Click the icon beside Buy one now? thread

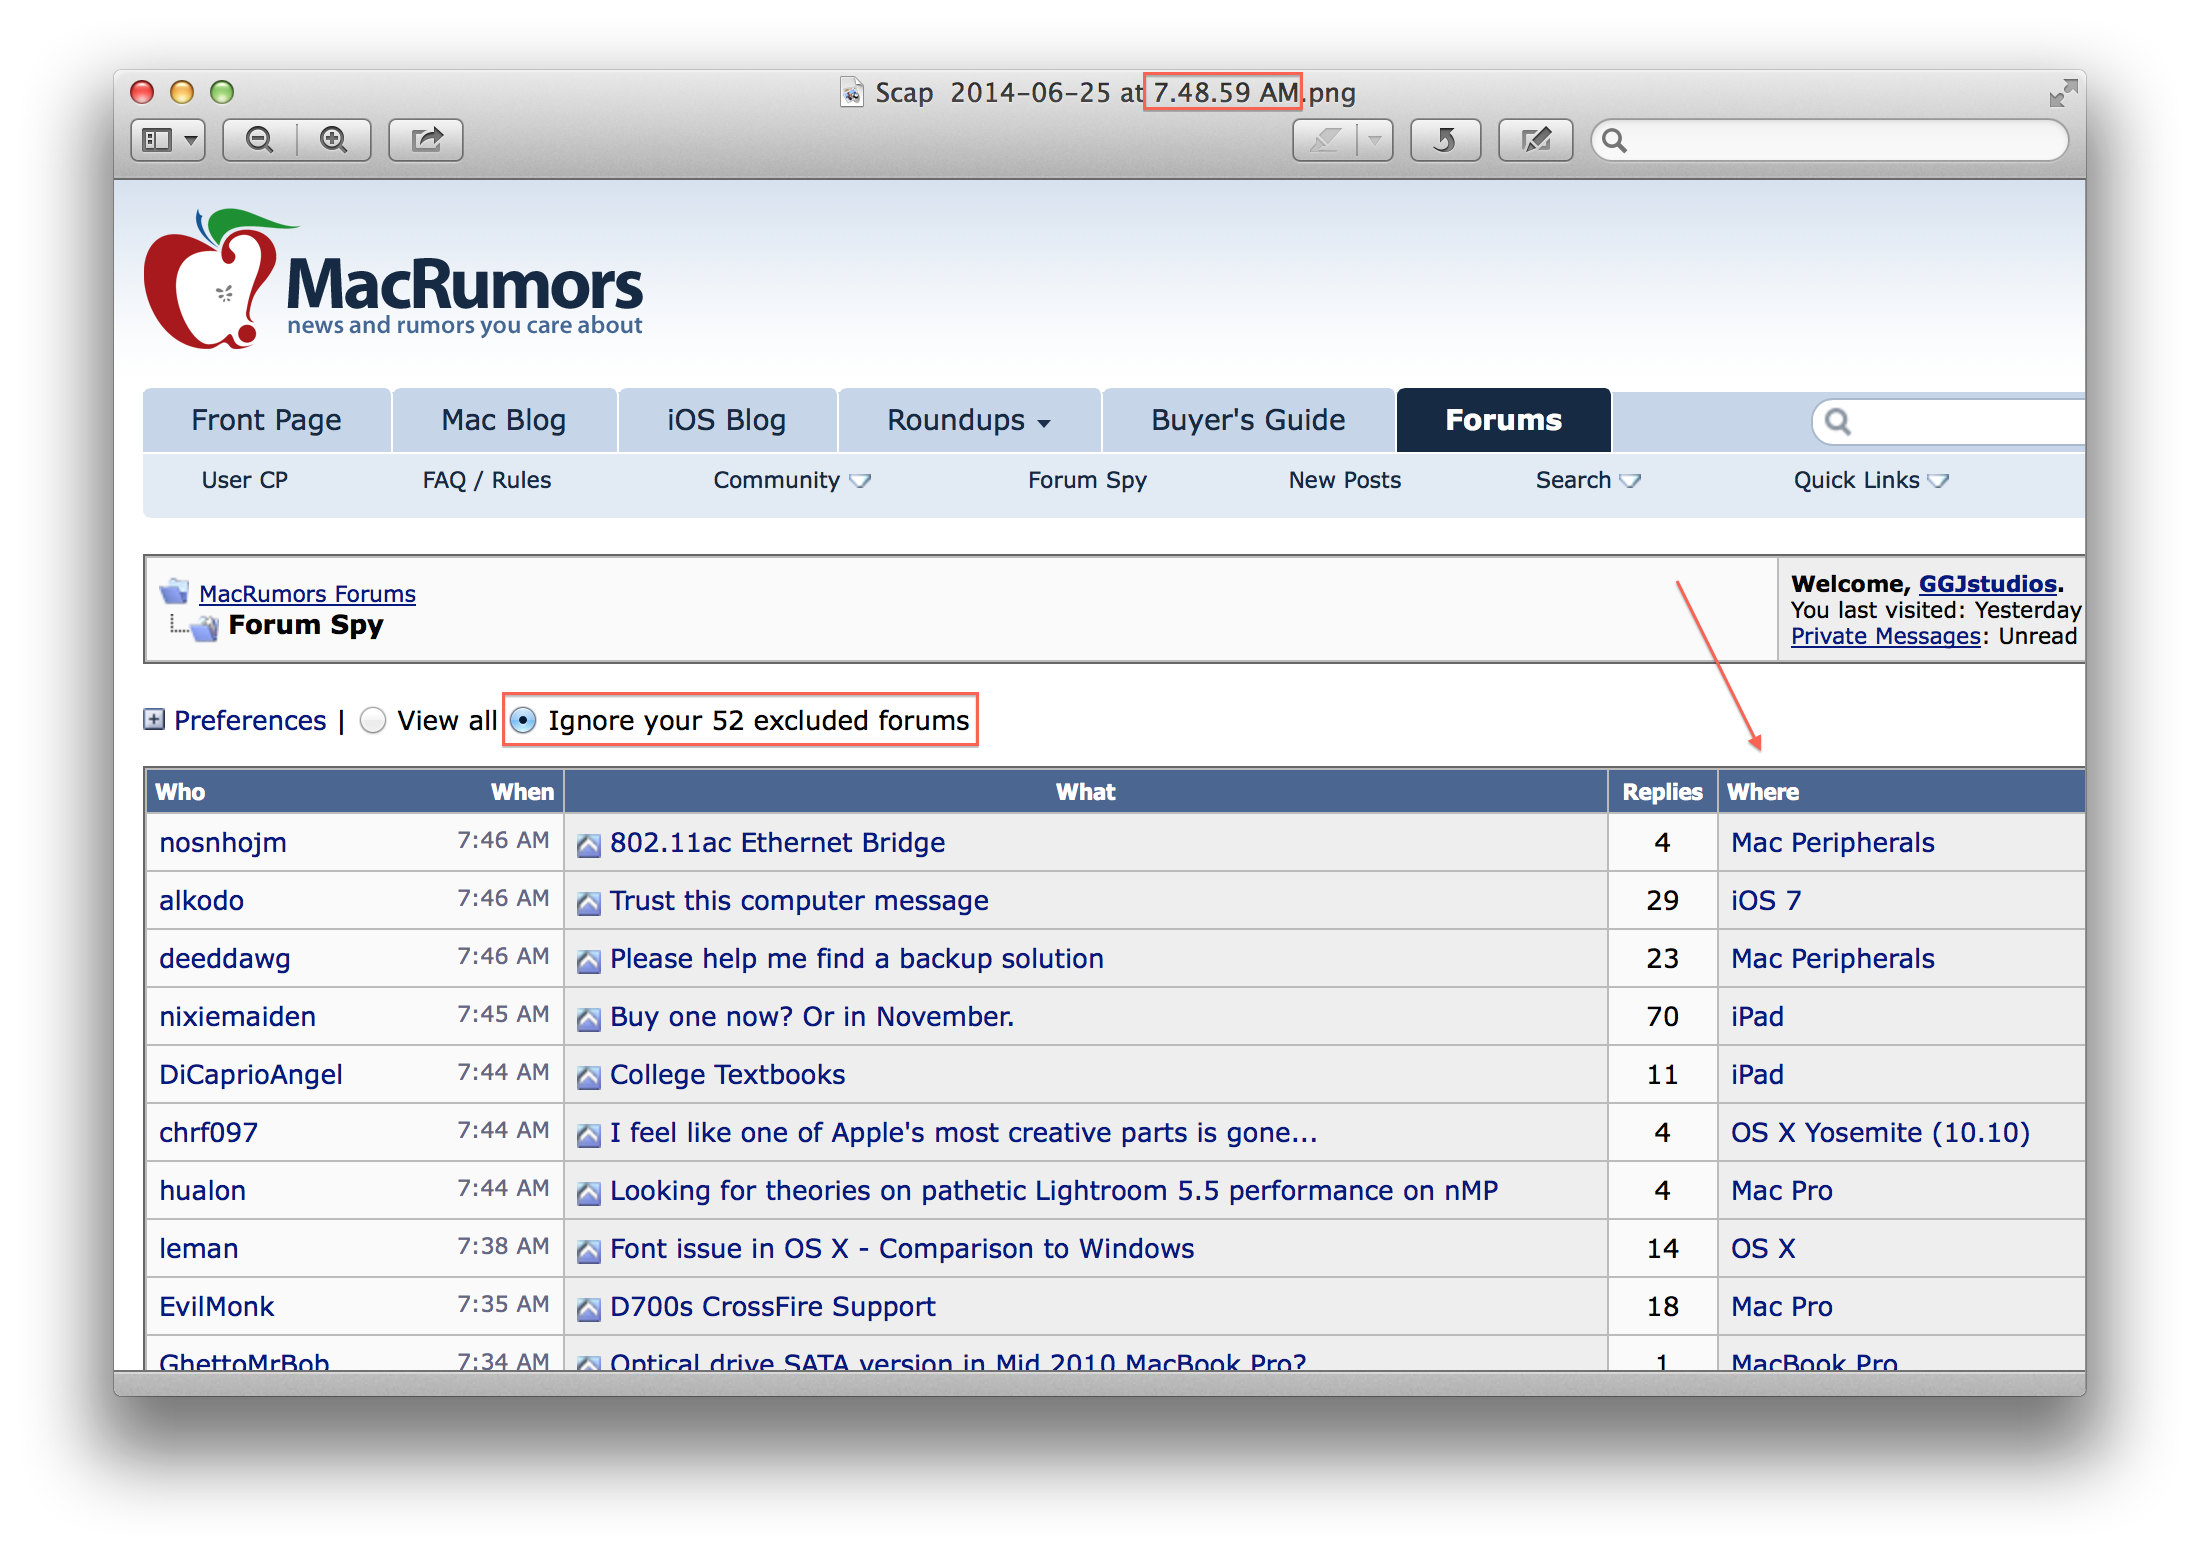(x=589, y=1020)
